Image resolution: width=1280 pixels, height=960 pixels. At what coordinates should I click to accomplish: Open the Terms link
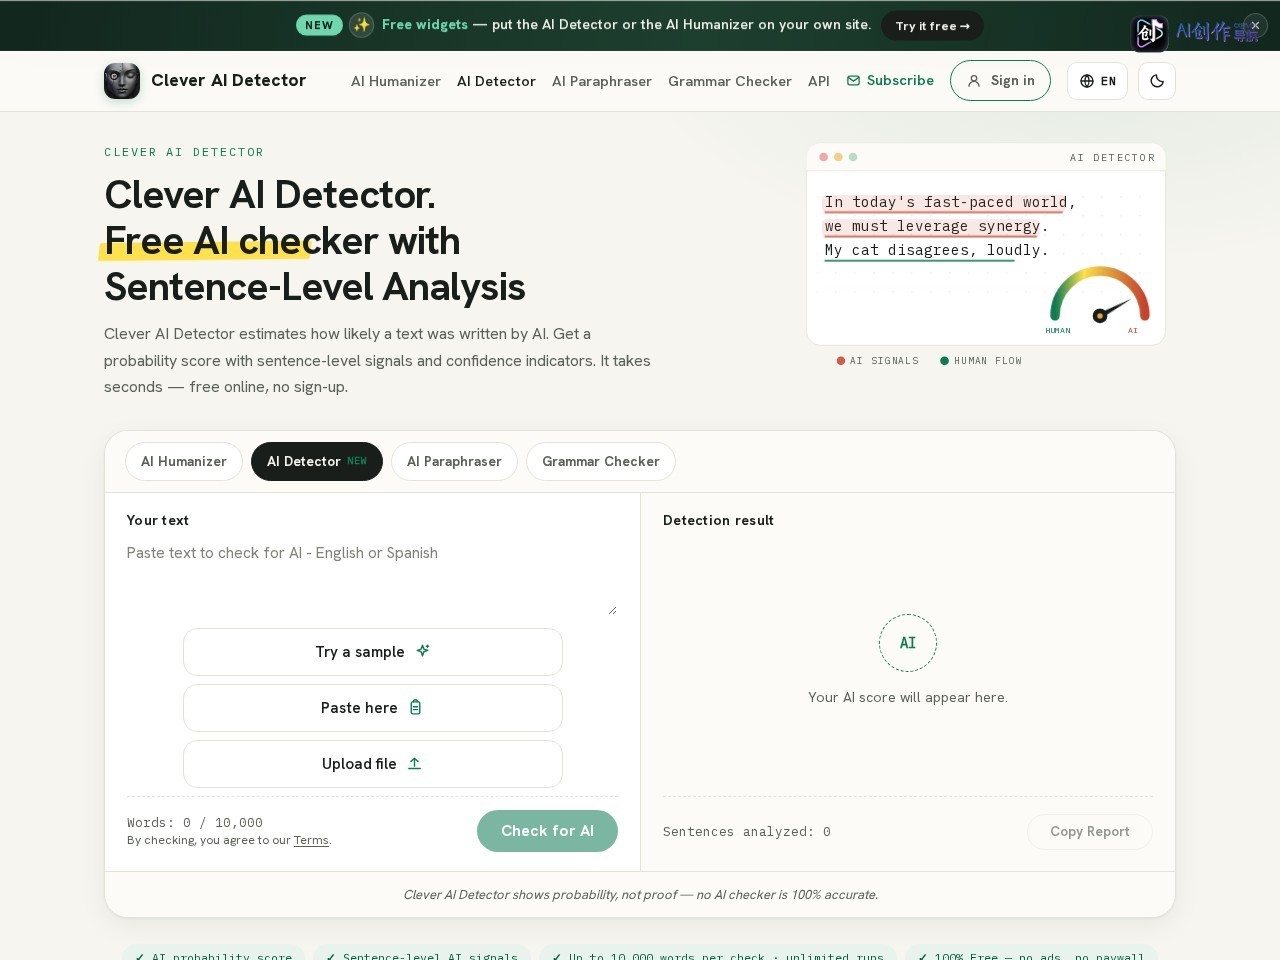tap(311, 840)
